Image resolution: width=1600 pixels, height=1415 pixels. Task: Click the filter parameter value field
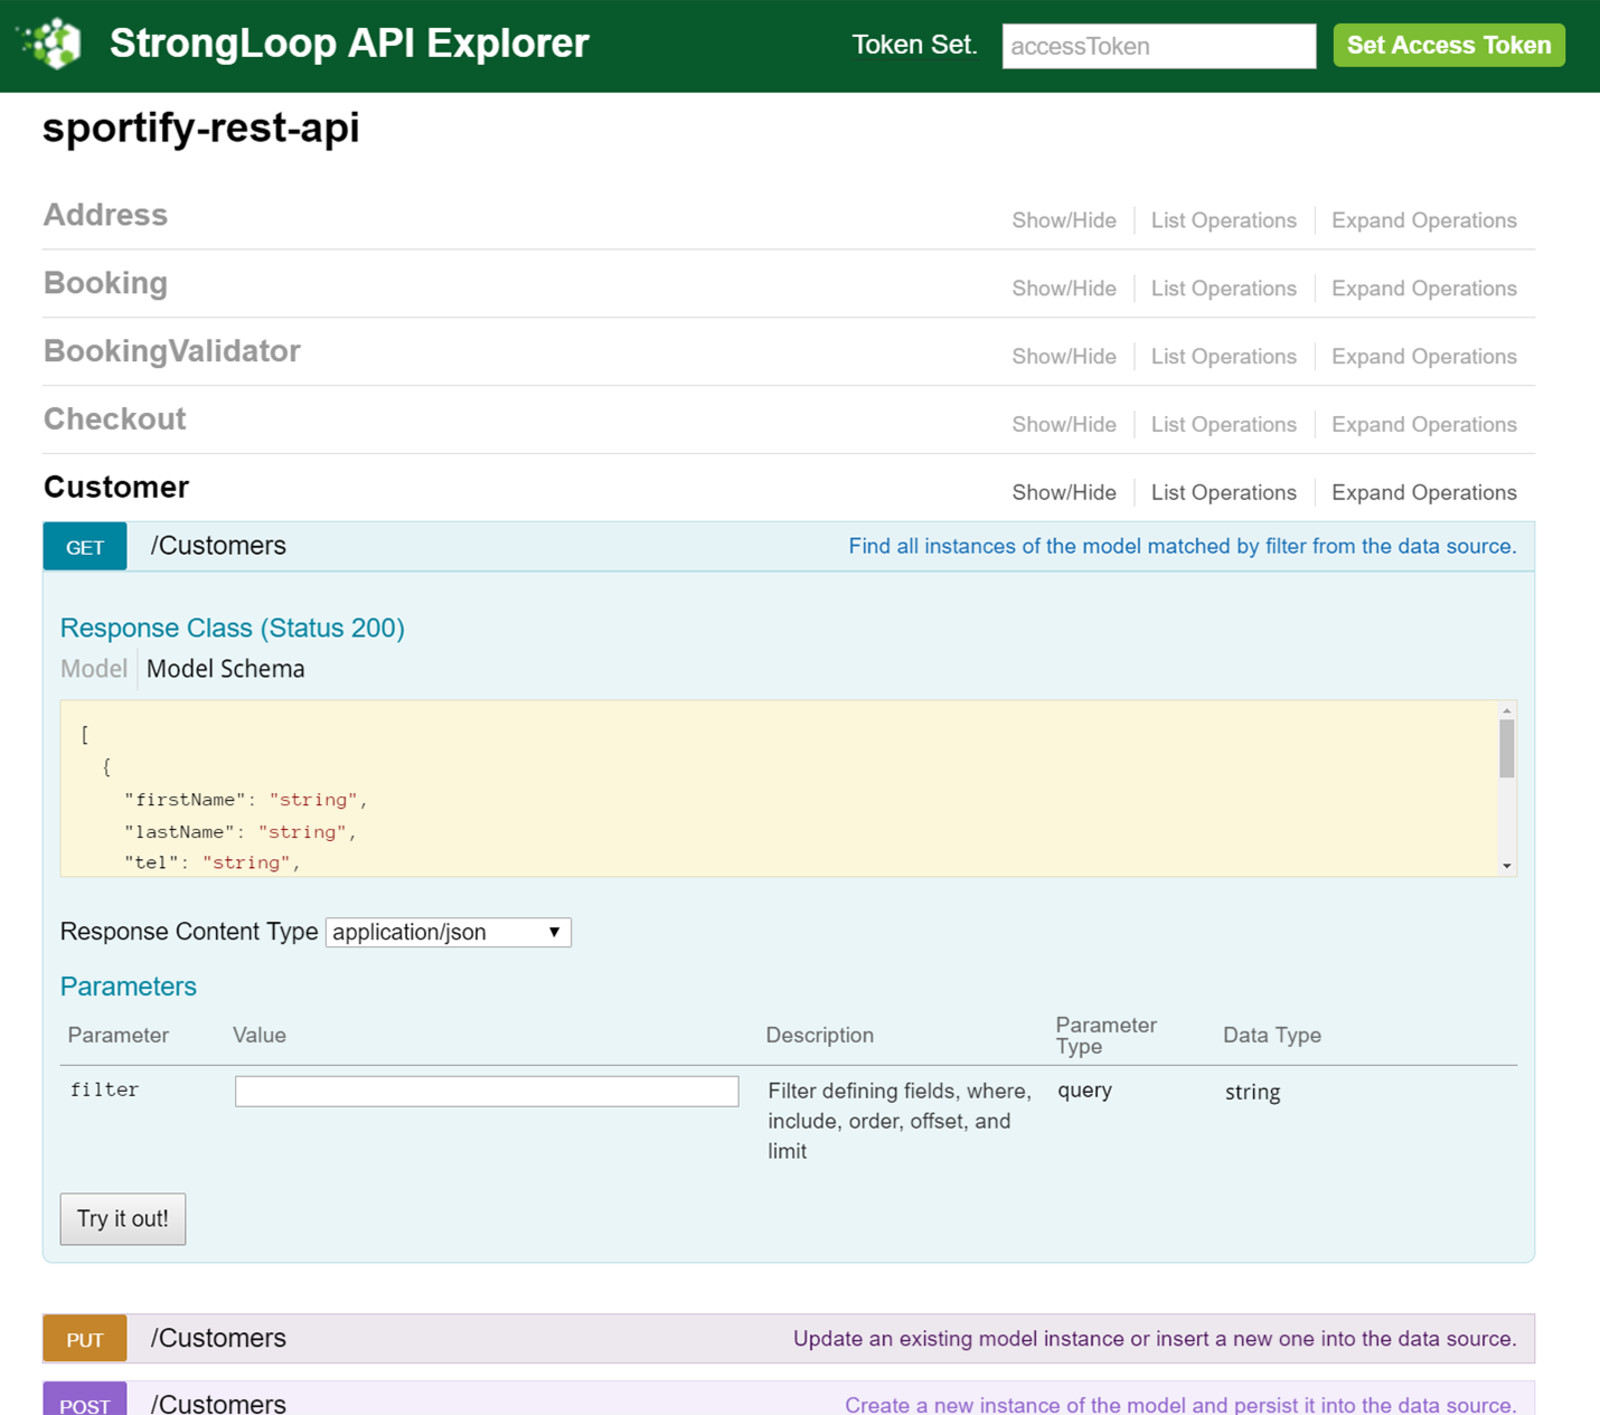click(x=487, y=1091)
